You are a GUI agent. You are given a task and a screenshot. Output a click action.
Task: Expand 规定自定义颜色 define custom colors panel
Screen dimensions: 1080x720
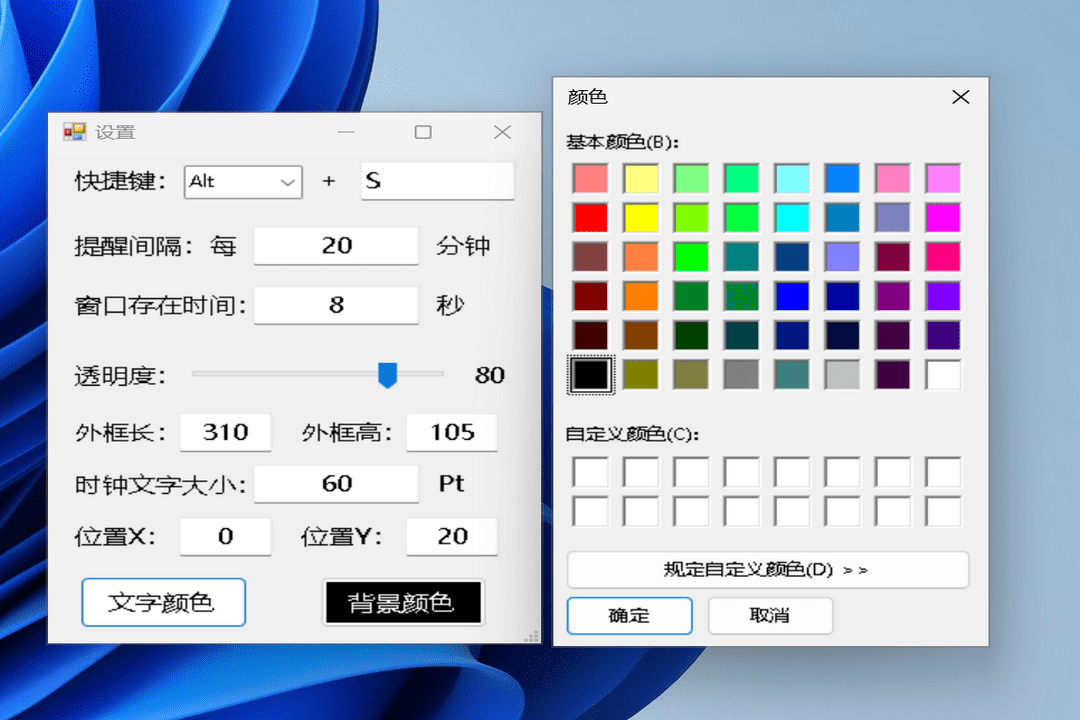[767, 570]
